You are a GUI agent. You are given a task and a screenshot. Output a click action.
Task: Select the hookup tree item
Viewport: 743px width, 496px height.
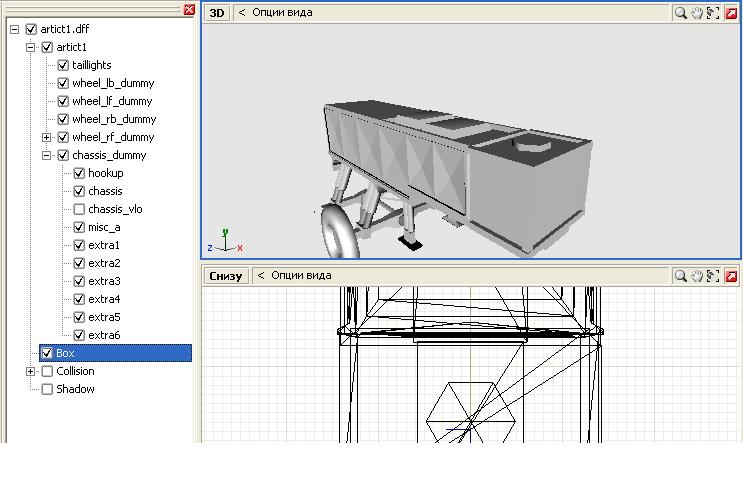click(x=105, y=173)
